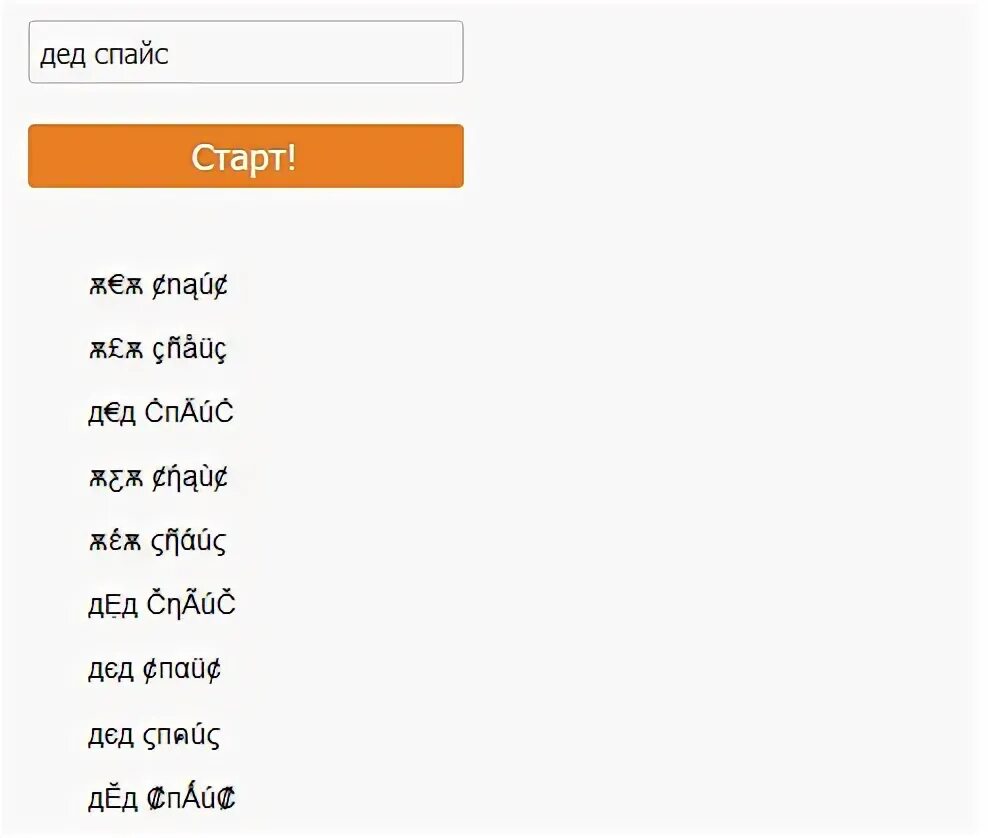Click the word 'дед' inside the input box
This screenshot has width=988, height=838.
click(x=62, y=55)
